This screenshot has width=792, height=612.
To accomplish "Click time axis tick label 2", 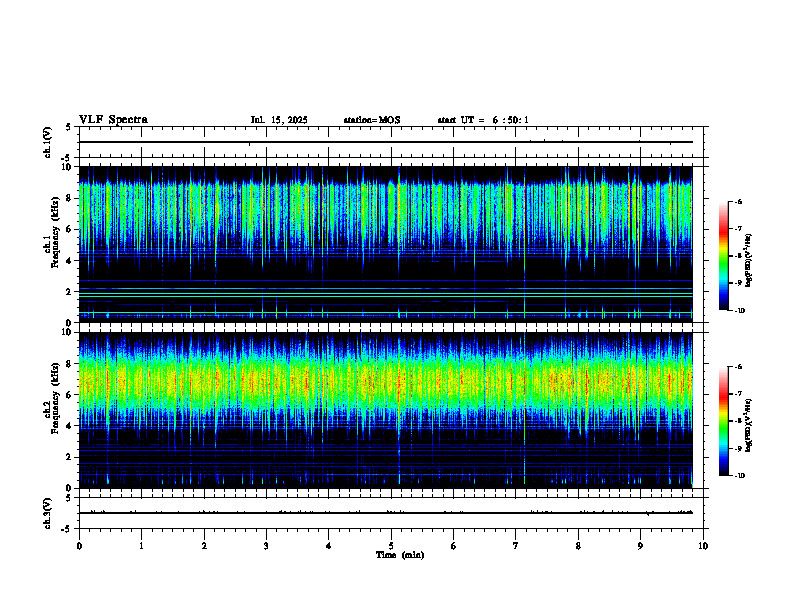I will pyautogui.click(x=204, y=546).
